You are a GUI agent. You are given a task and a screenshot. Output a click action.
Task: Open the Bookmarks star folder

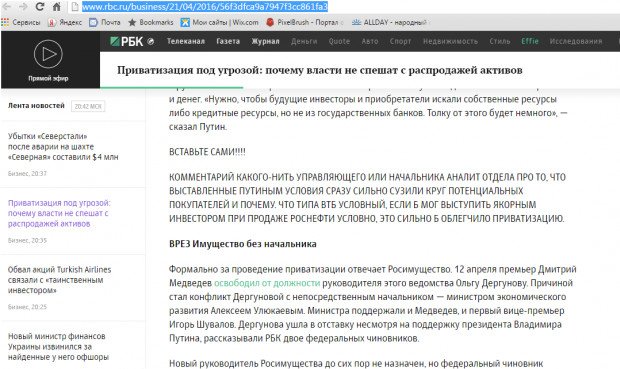tap(151, 23)
